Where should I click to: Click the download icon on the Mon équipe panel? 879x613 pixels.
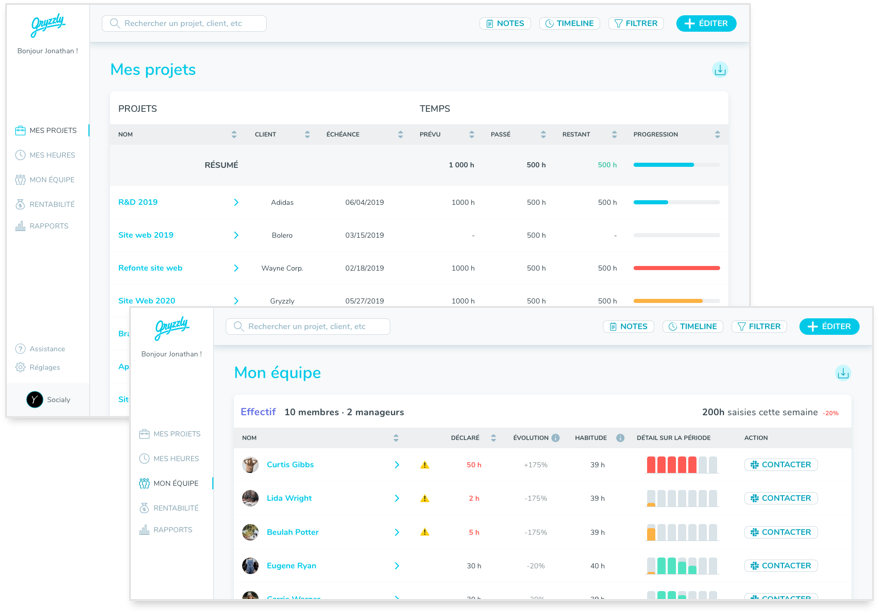(x=843, y=371)
